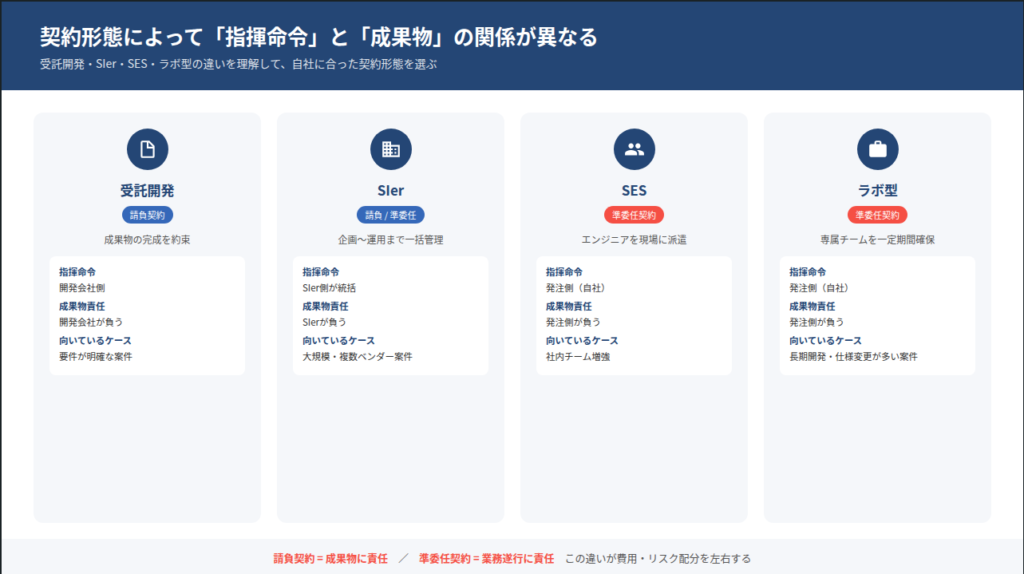
Task: Click the description 企画〜運用まで一括管理
Action: pos(390,240)
